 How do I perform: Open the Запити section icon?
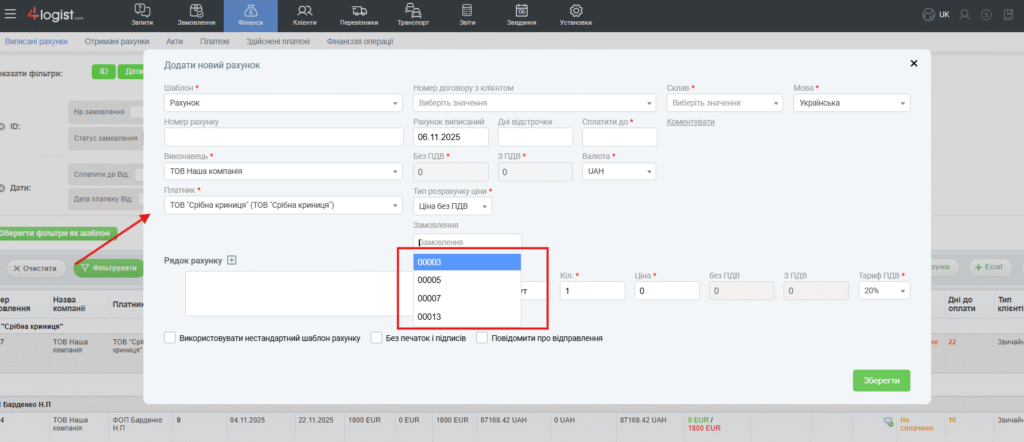(142, 11)
